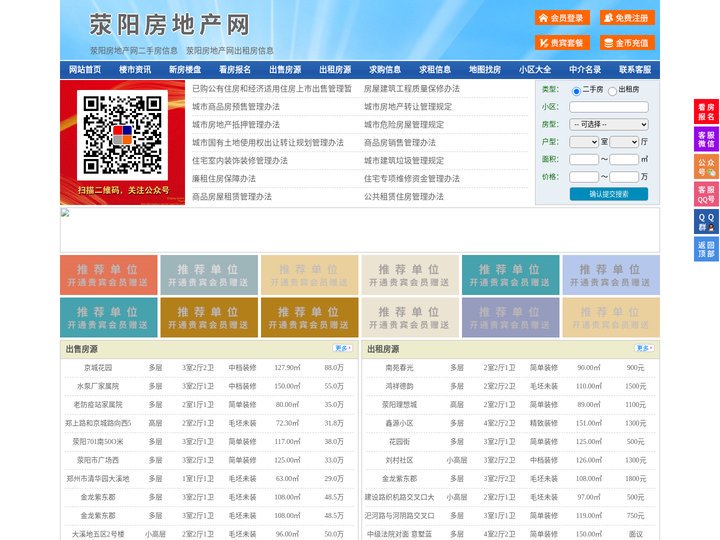Open 花园街 rental listing
This screenshot has height=540, width=720.
399,442
